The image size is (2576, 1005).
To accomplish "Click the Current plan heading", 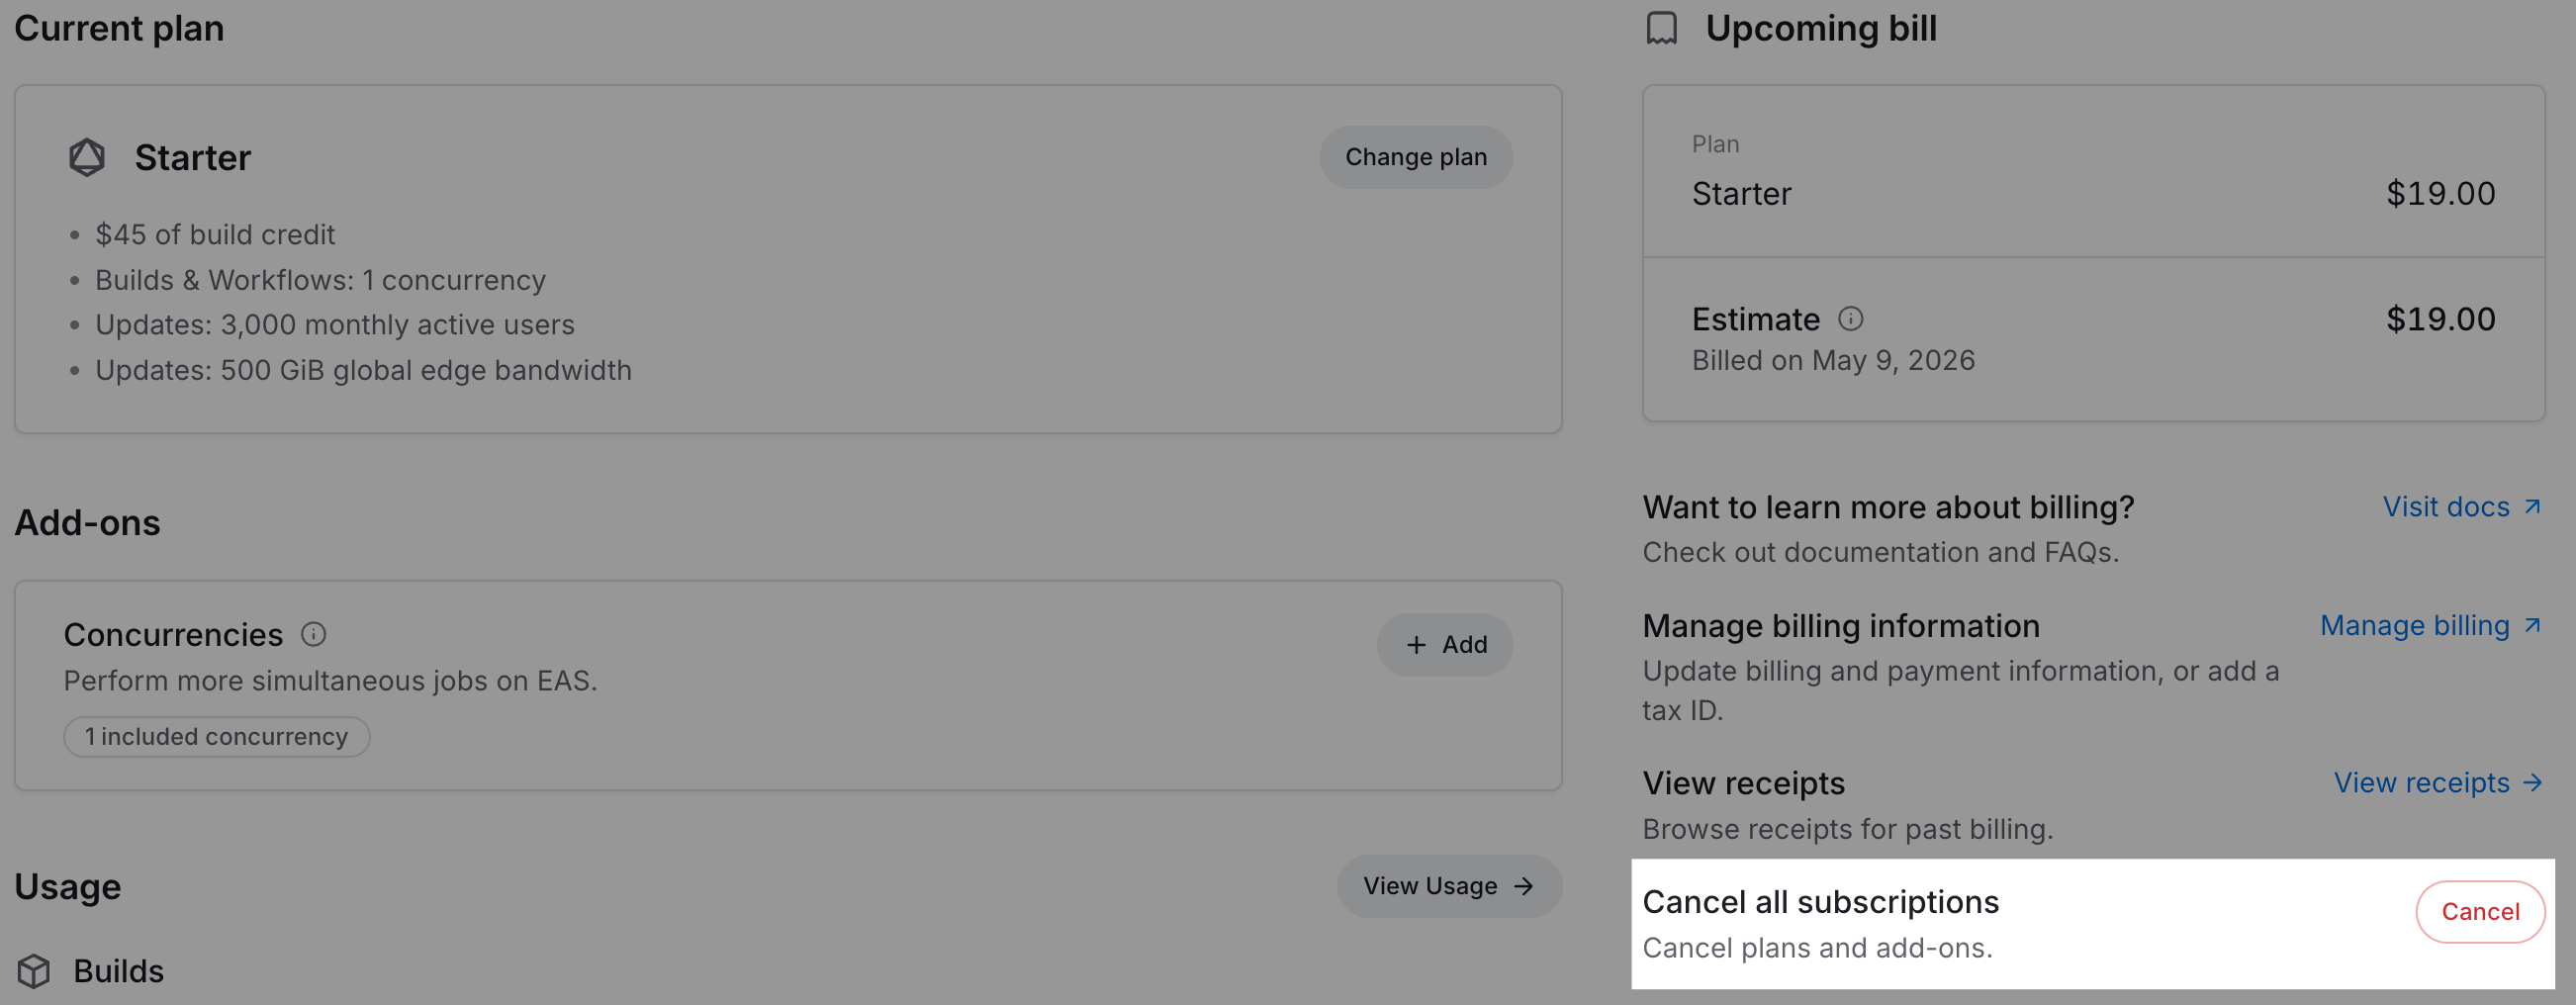I will [x=119, y=29].
